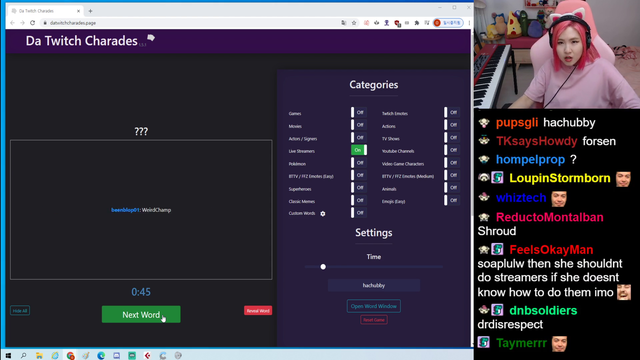
Task: Click the Hide All button
Action: pos(20,311)
